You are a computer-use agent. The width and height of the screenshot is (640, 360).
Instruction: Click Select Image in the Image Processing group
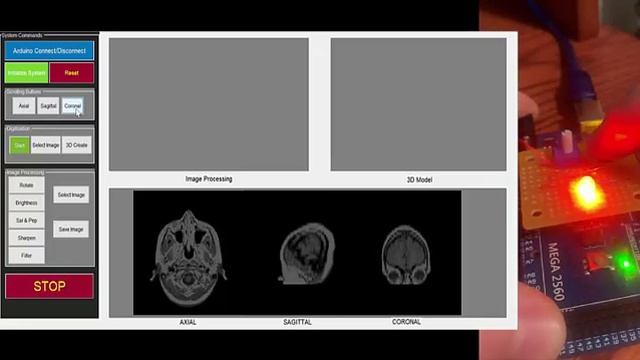pyautogui.click(x=71, y=195)
